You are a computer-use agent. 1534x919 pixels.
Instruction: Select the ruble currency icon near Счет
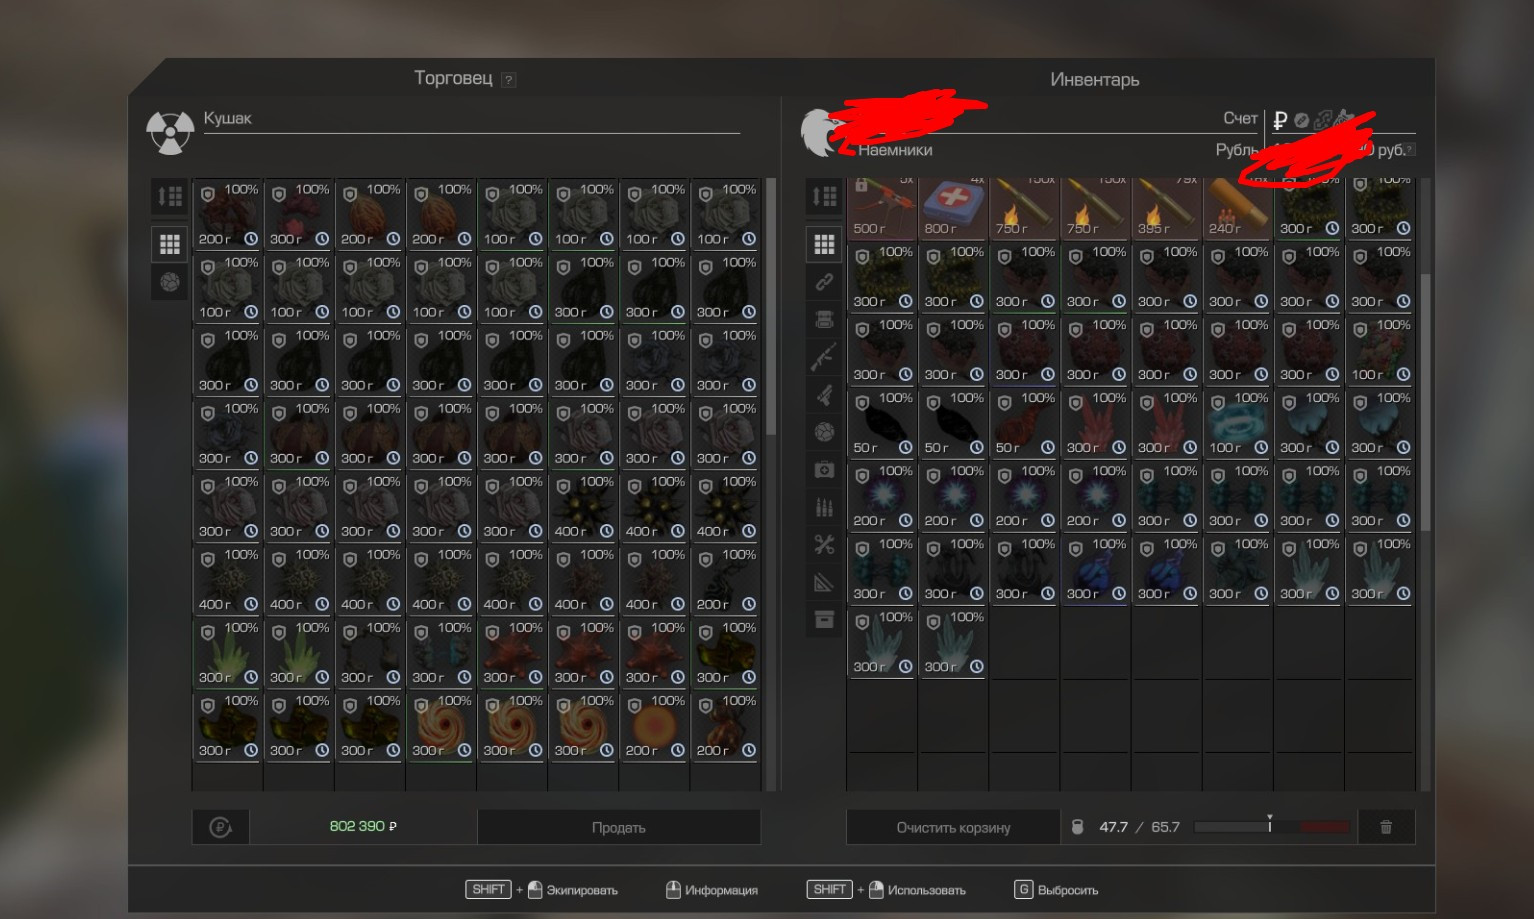(x=1280, y=120)
